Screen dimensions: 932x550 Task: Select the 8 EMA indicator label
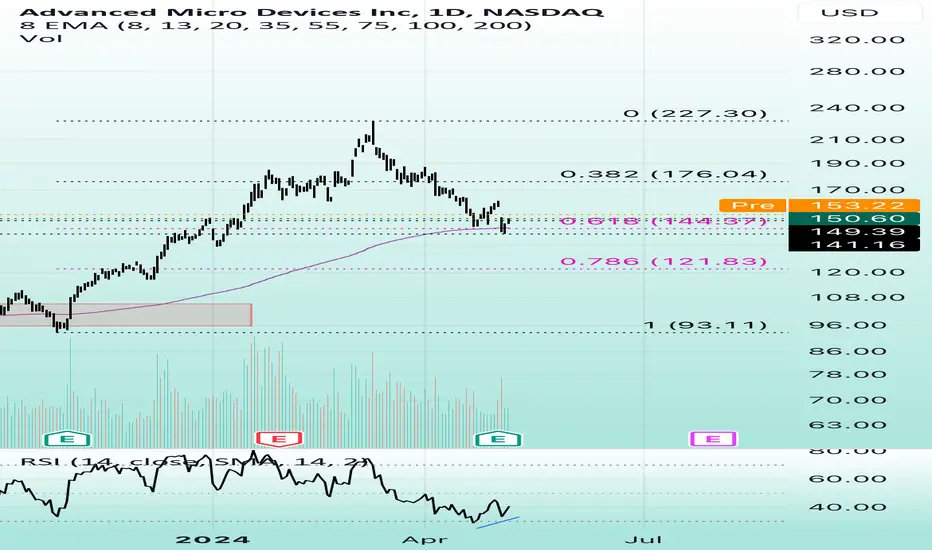click(x=276, y=26)
